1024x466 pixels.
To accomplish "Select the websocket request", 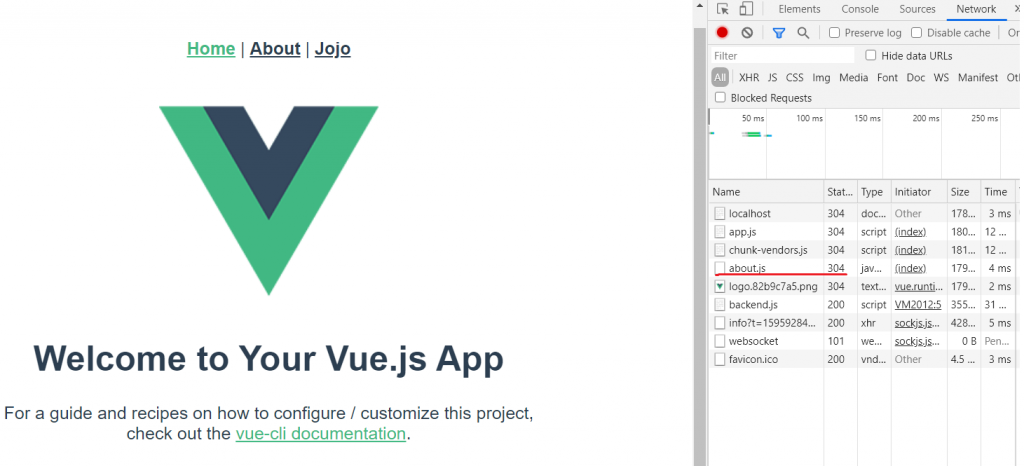I will click(x=863, y=341).
